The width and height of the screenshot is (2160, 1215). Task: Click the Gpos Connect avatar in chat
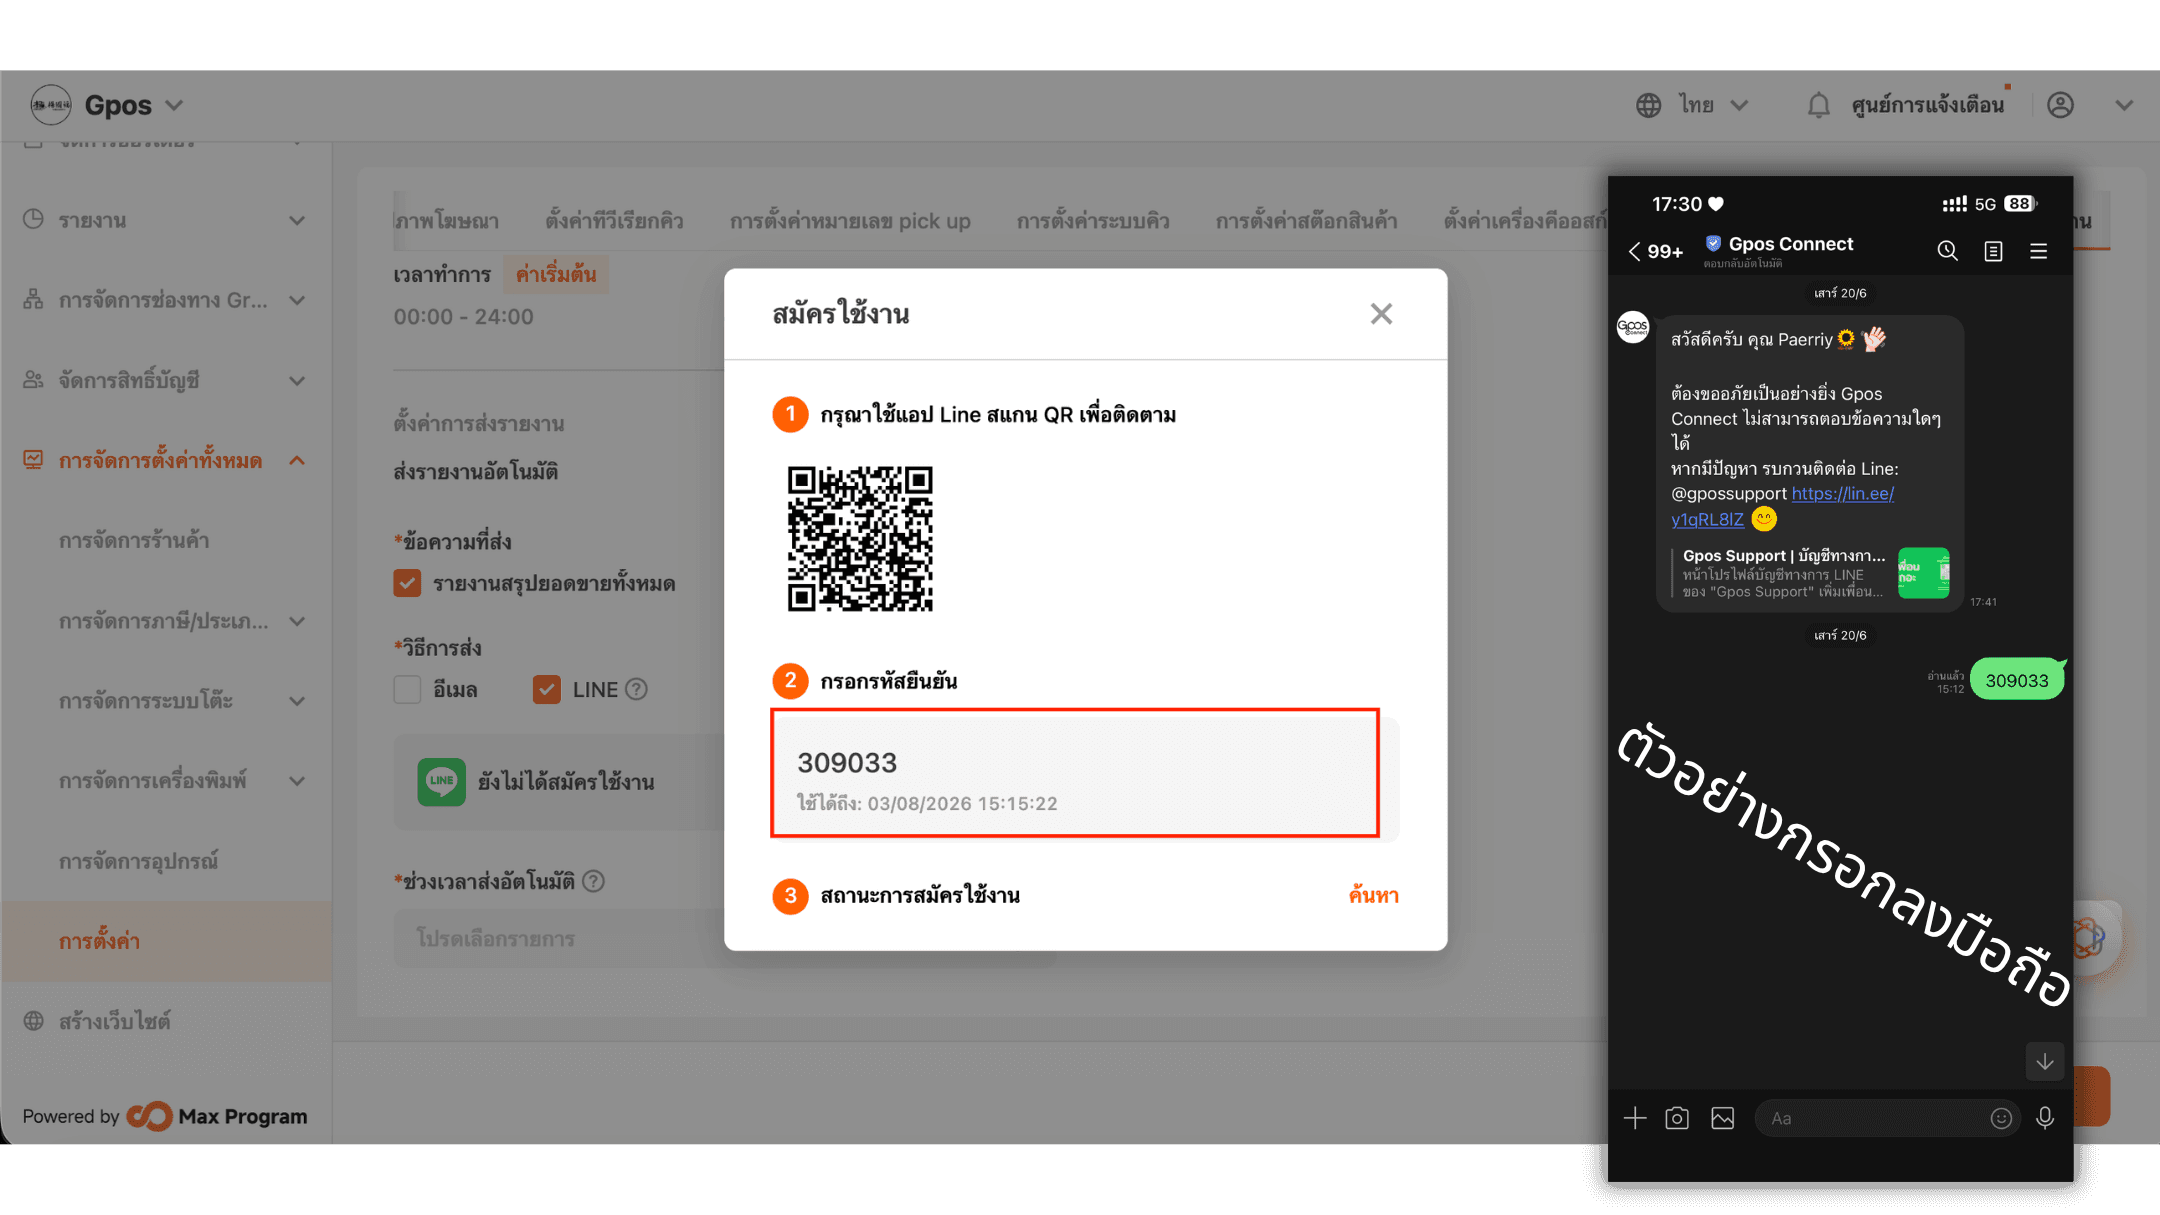1633,327
